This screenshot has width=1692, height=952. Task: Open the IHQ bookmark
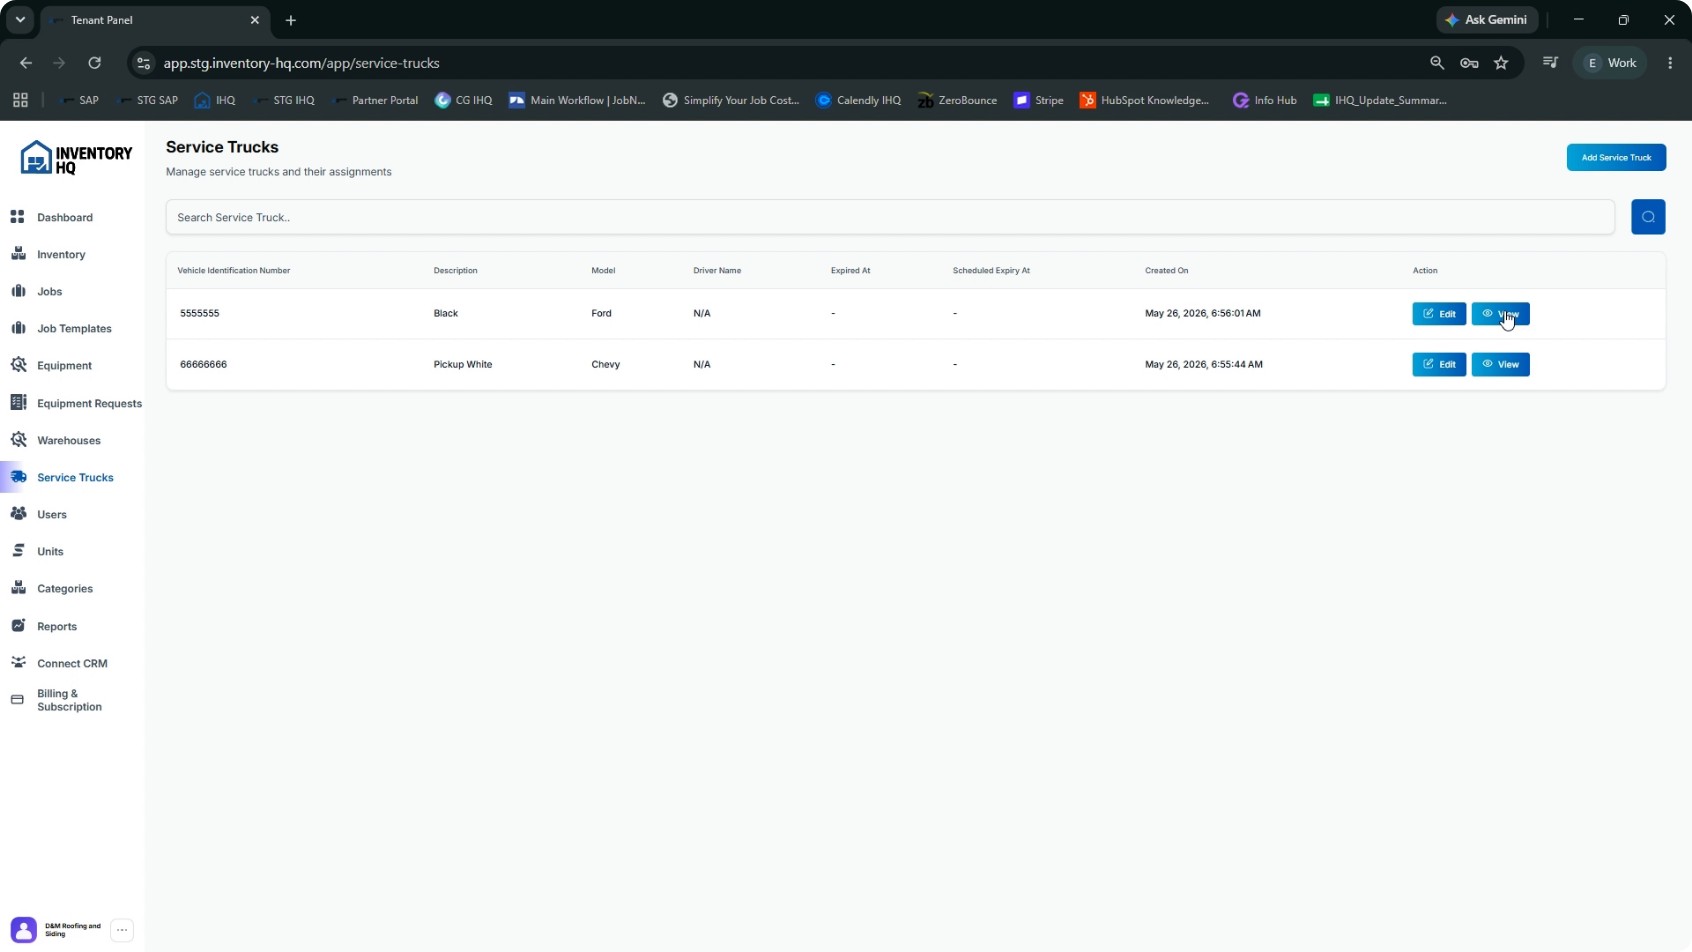[x=215, y=100]
